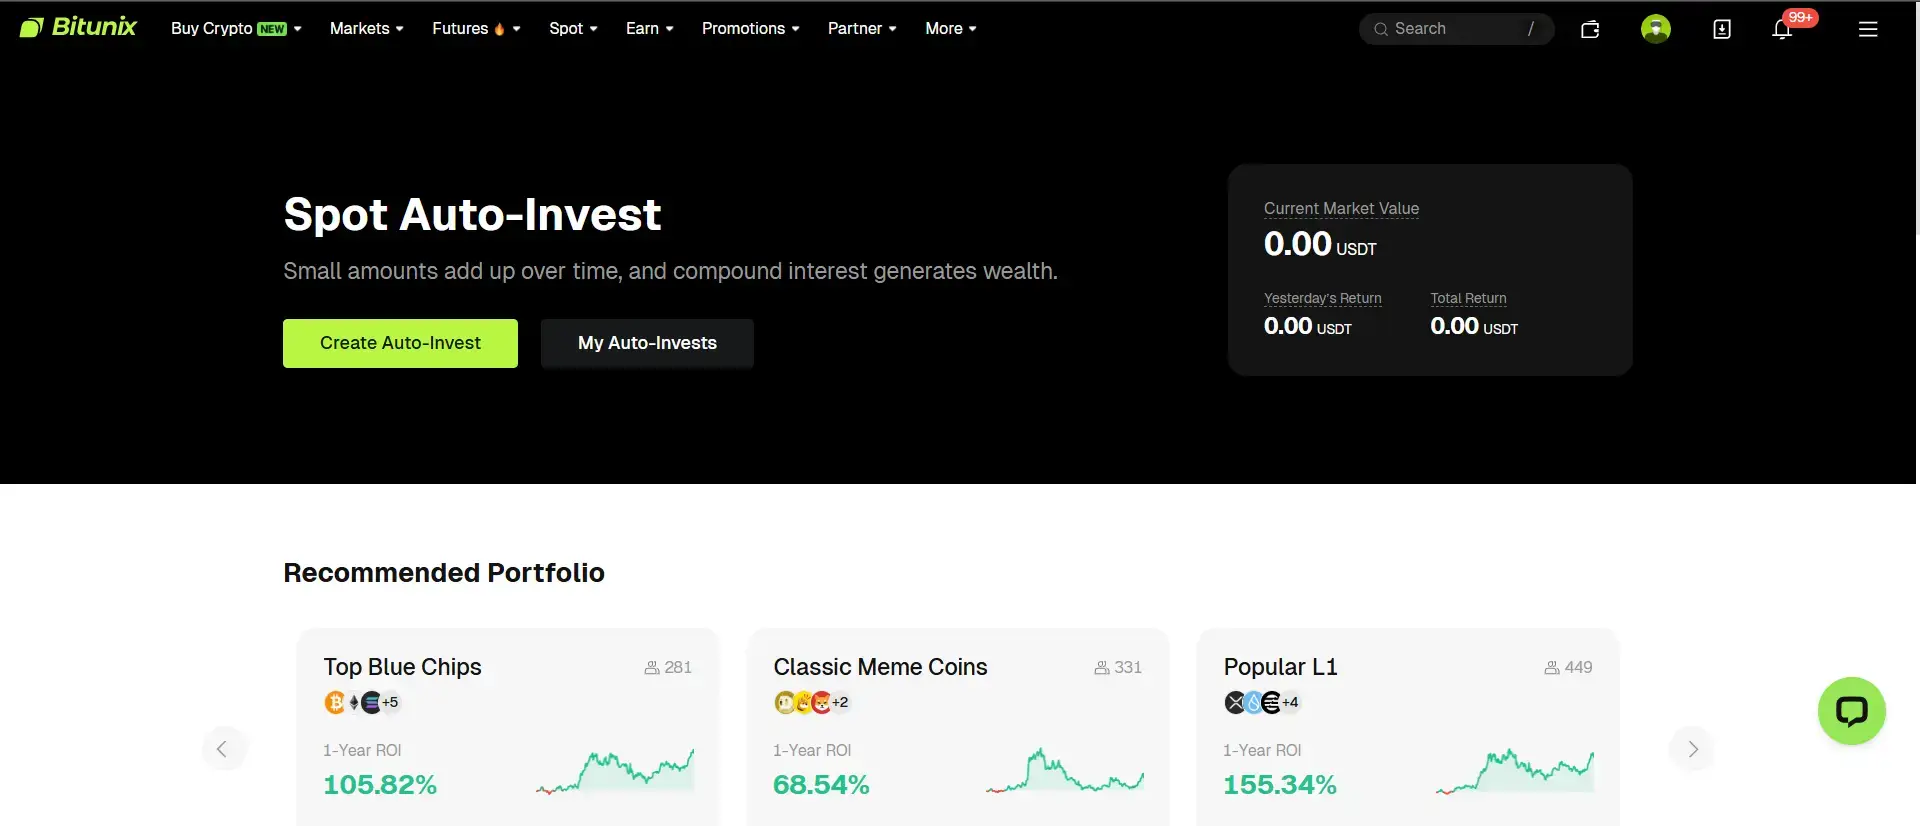Go to previous portfolio with left arrow

pyautogui.click(x=222, y=749)
